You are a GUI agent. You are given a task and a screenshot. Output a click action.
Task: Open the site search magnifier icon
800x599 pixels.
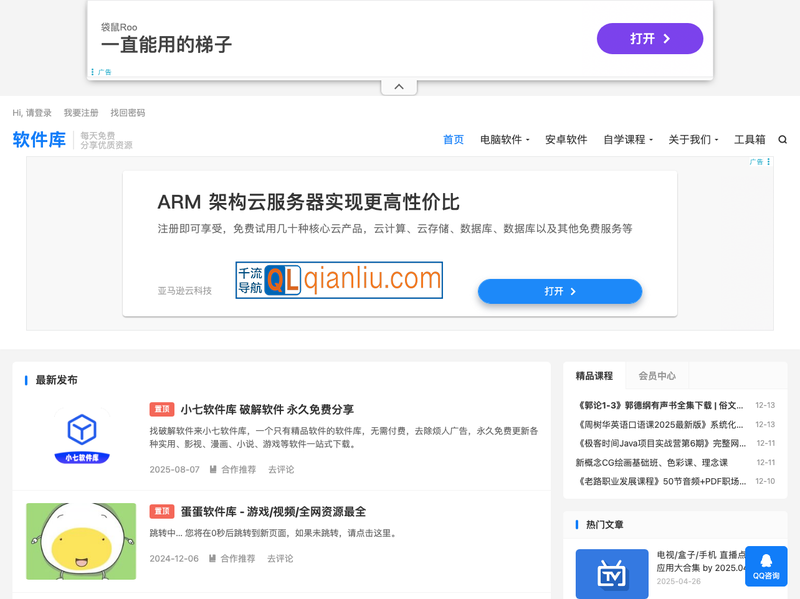(783, 140)
